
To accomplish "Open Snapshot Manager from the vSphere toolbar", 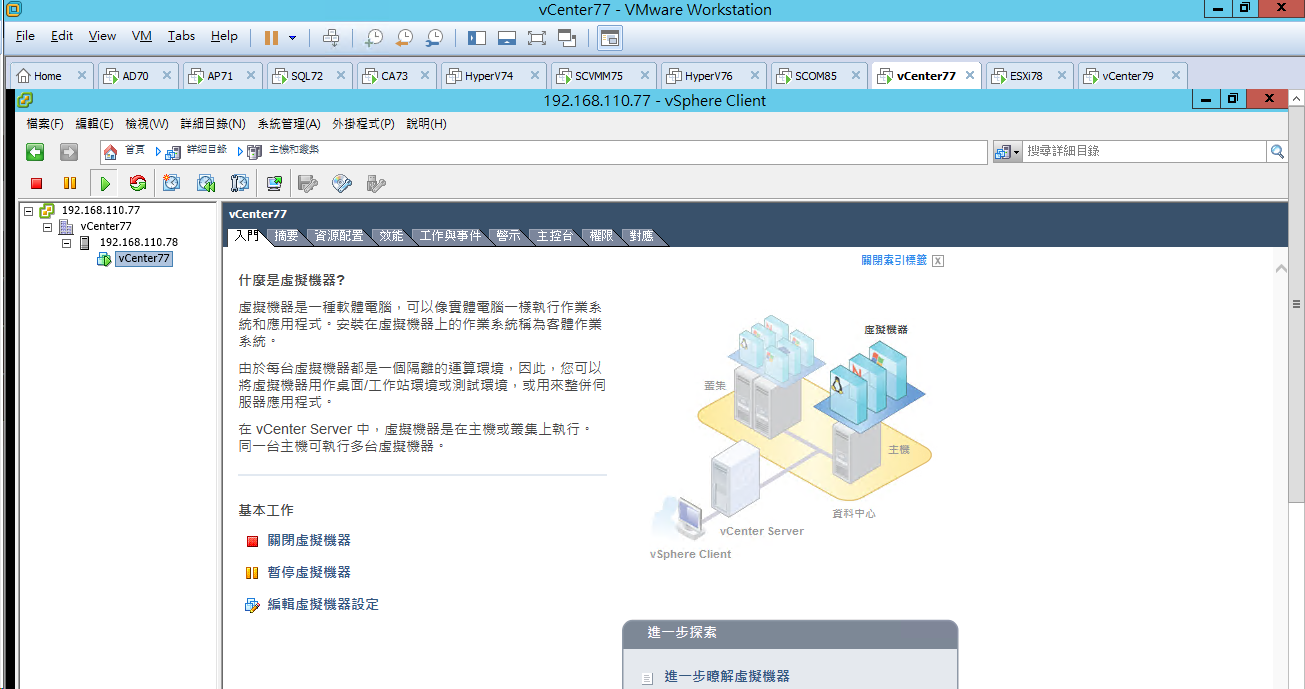I will point(240,183).
